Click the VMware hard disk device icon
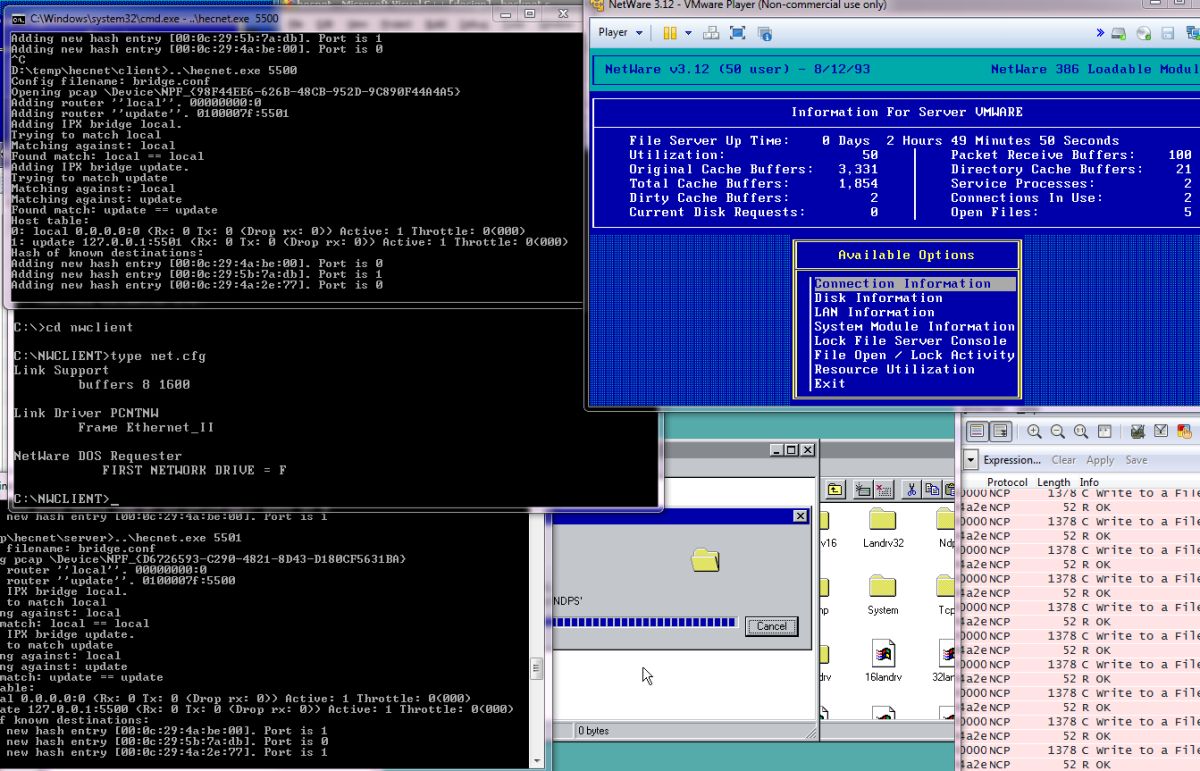 tap(1120, 34)
